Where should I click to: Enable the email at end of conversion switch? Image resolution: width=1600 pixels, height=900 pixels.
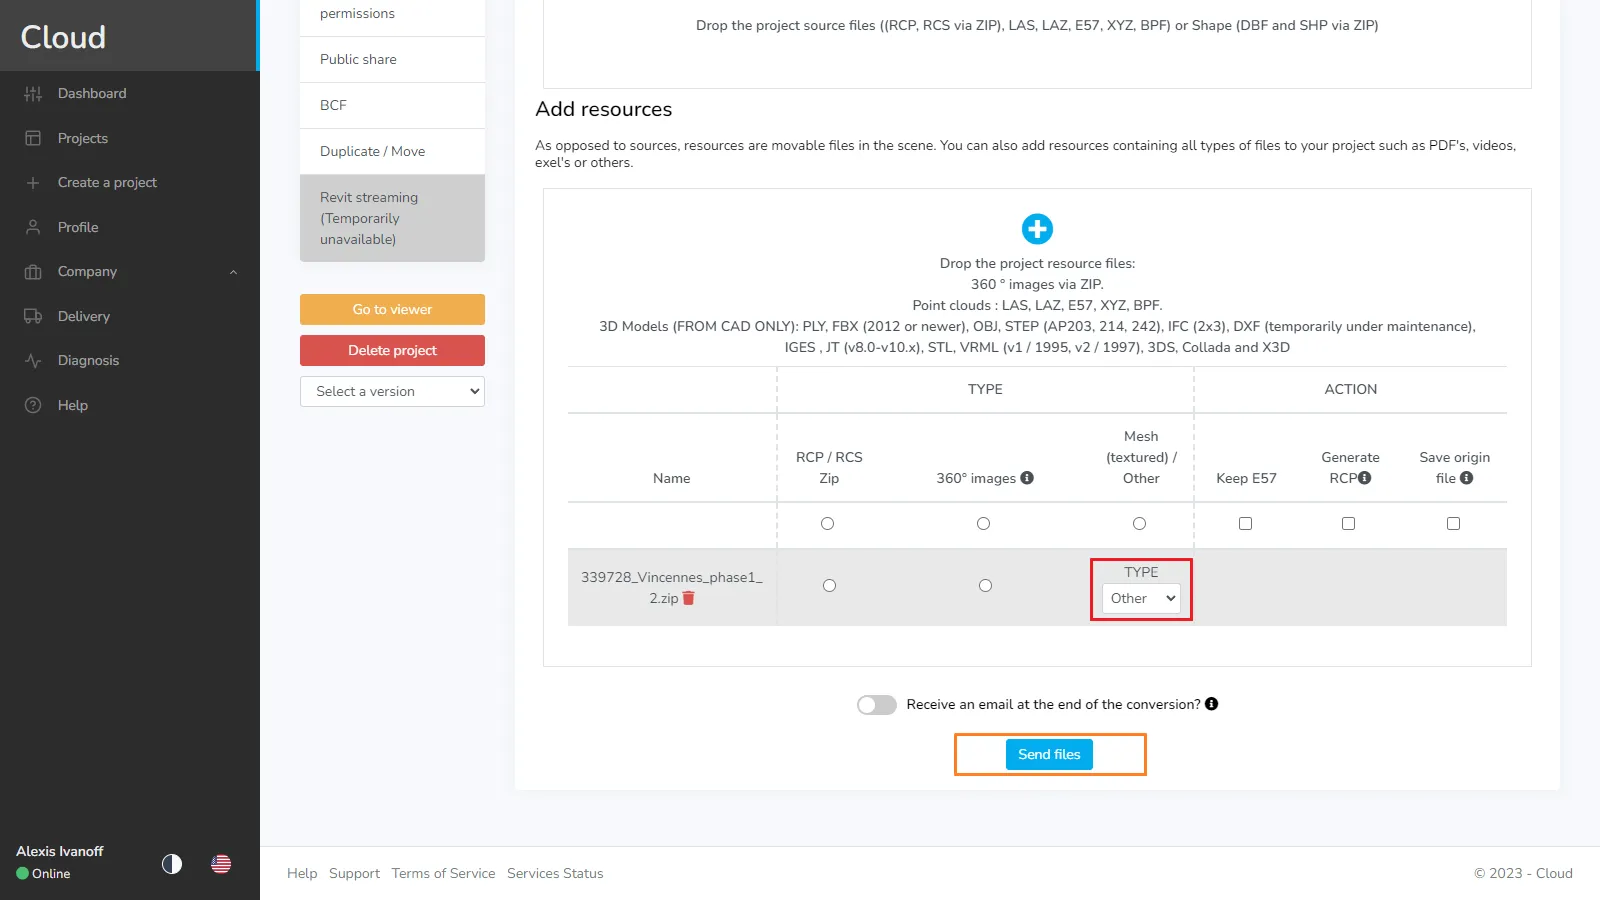877,705
